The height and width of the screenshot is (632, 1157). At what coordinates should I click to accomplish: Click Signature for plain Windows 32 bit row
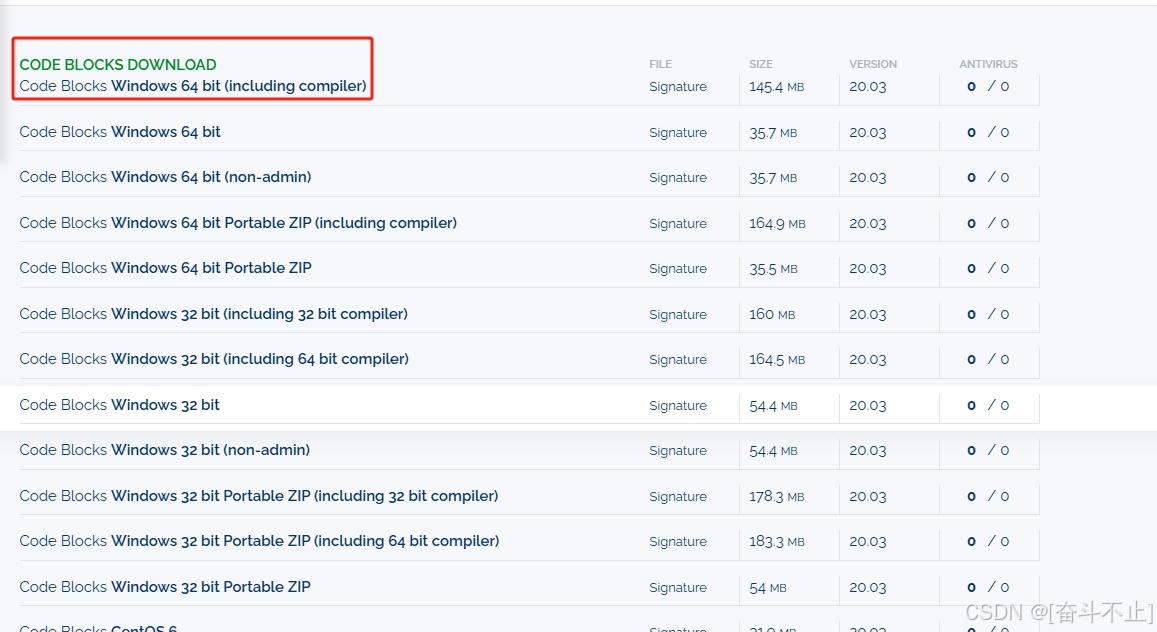[x=678, y=406]
